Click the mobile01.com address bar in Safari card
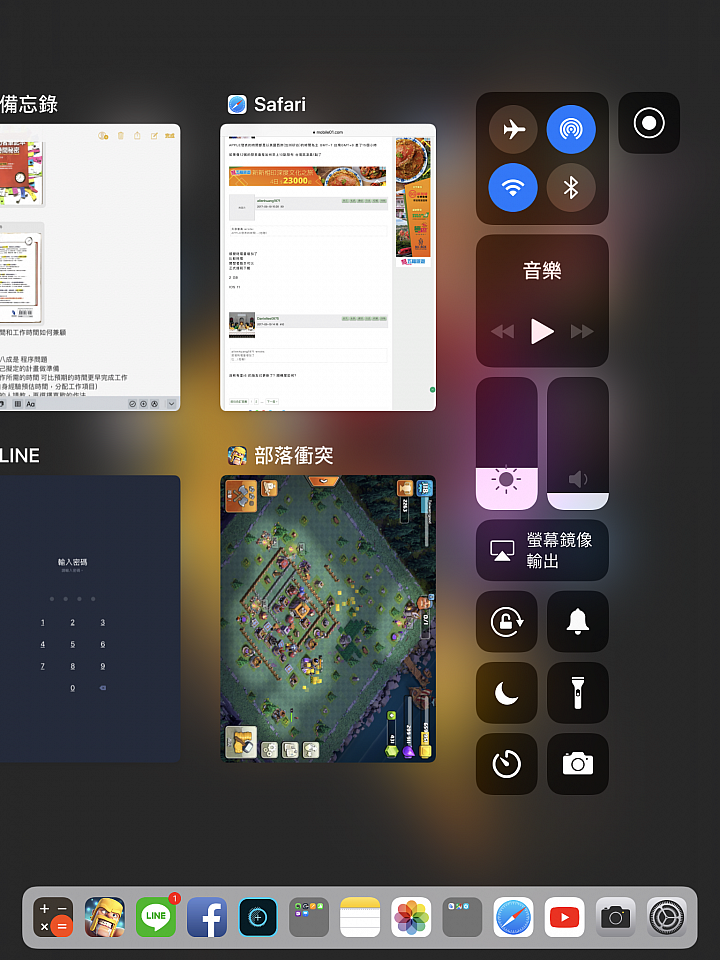 (x=328, y=132)
